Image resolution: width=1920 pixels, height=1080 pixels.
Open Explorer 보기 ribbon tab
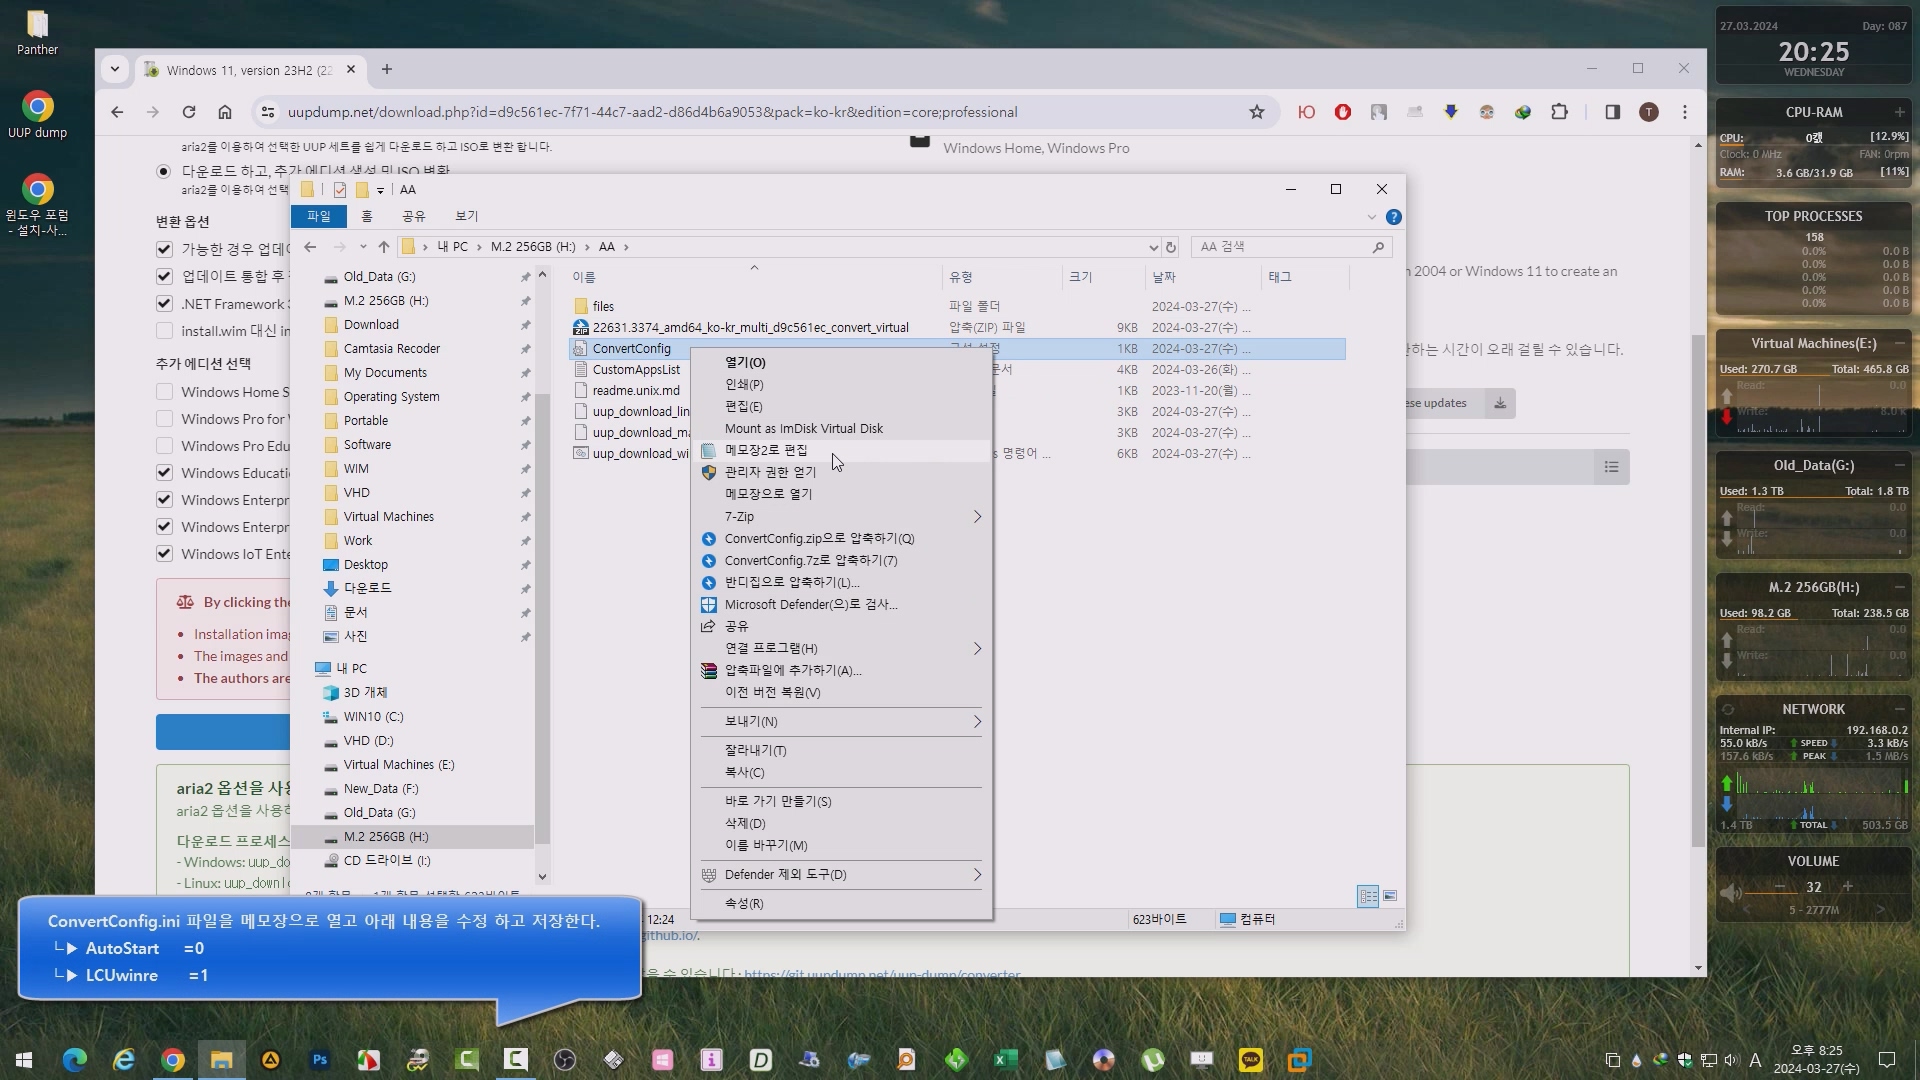tap(467, 217)
